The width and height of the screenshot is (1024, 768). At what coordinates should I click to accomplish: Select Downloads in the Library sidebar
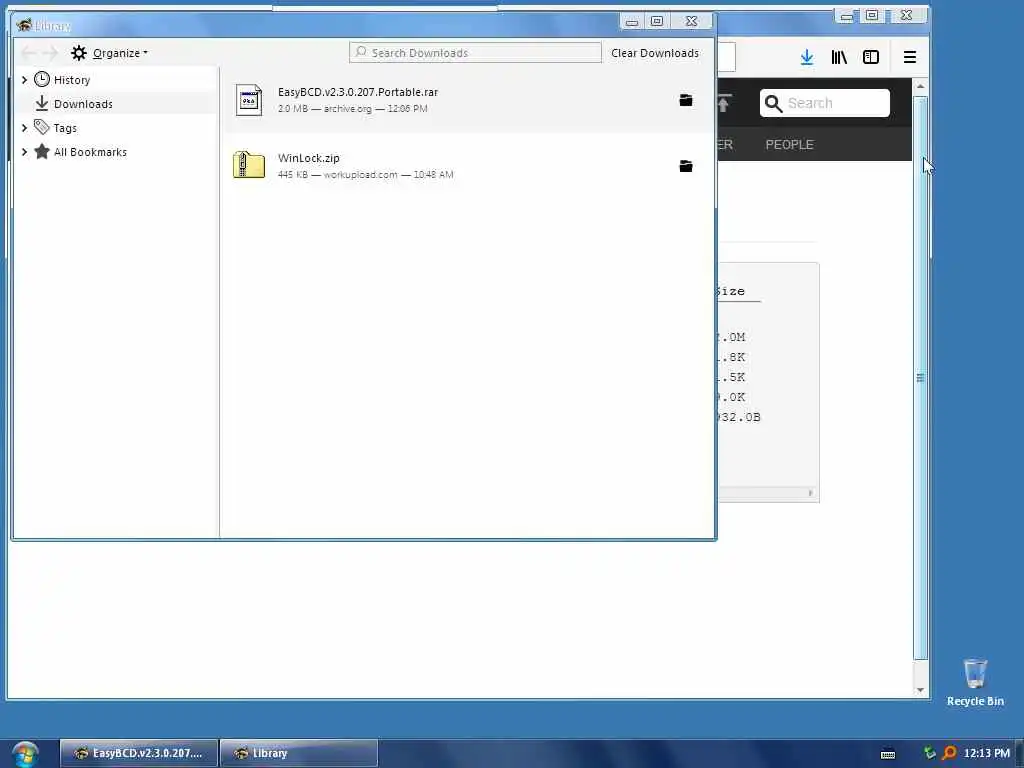[x=83, y=104]
